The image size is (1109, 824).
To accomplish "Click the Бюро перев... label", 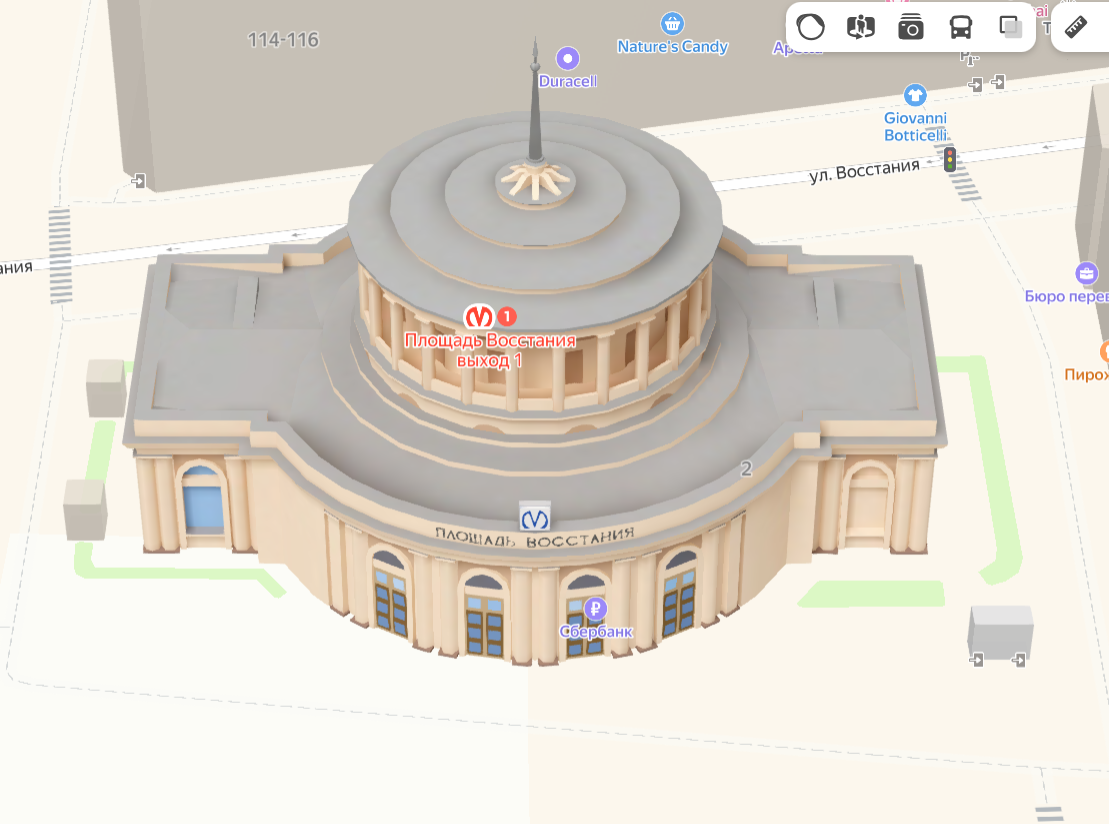I will [1067, 296].
